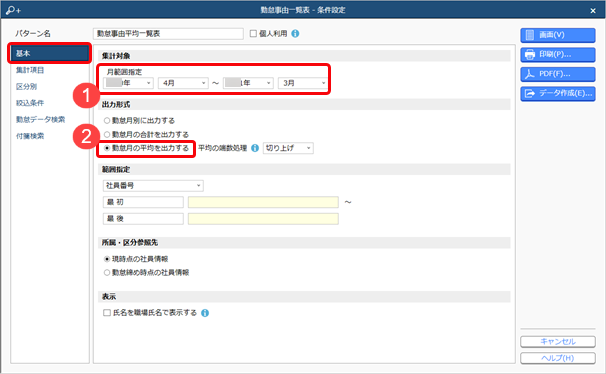This screenshot has height=374, width=606.
Task: Click the 最初 yellow input field
Action: 263,202
